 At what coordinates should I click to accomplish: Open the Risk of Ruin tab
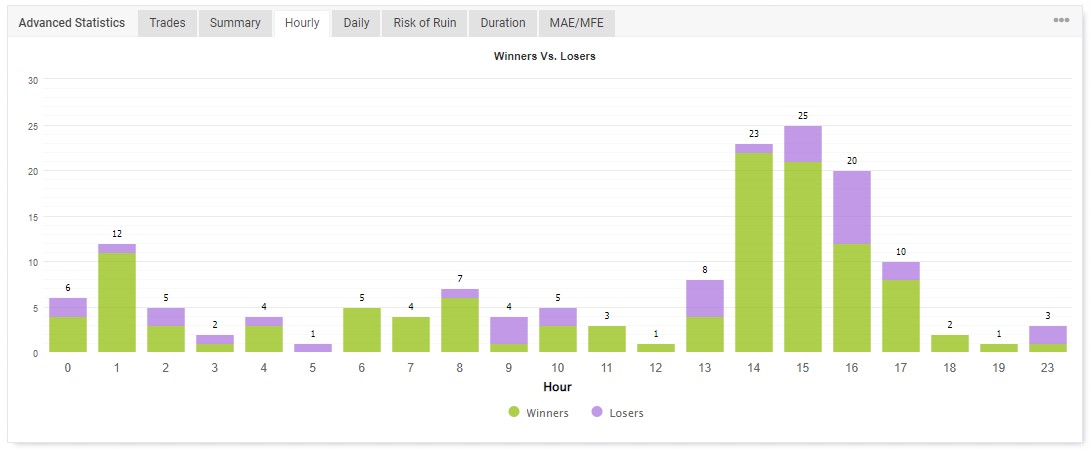(x=425, y=23)
